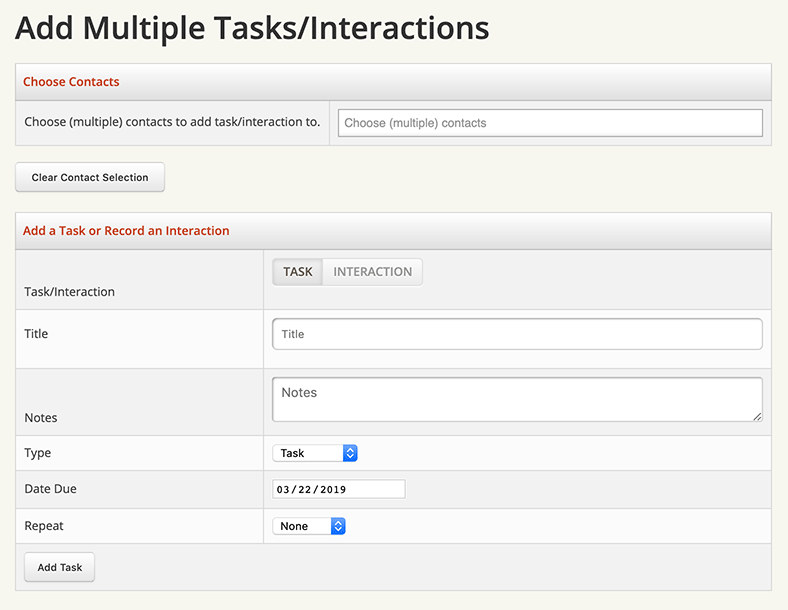
Task: Click the Notes field resize handle
Action: pos(757,417)
